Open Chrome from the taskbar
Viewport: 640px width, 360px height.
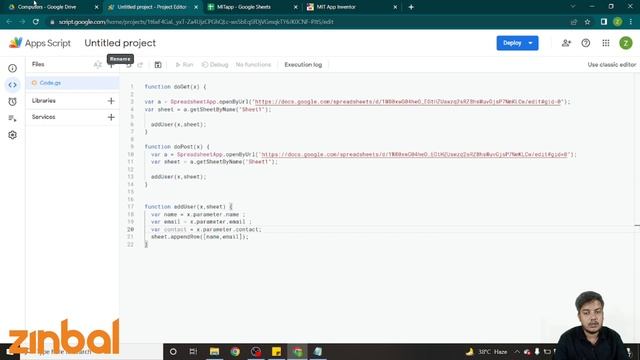[235, 351]
